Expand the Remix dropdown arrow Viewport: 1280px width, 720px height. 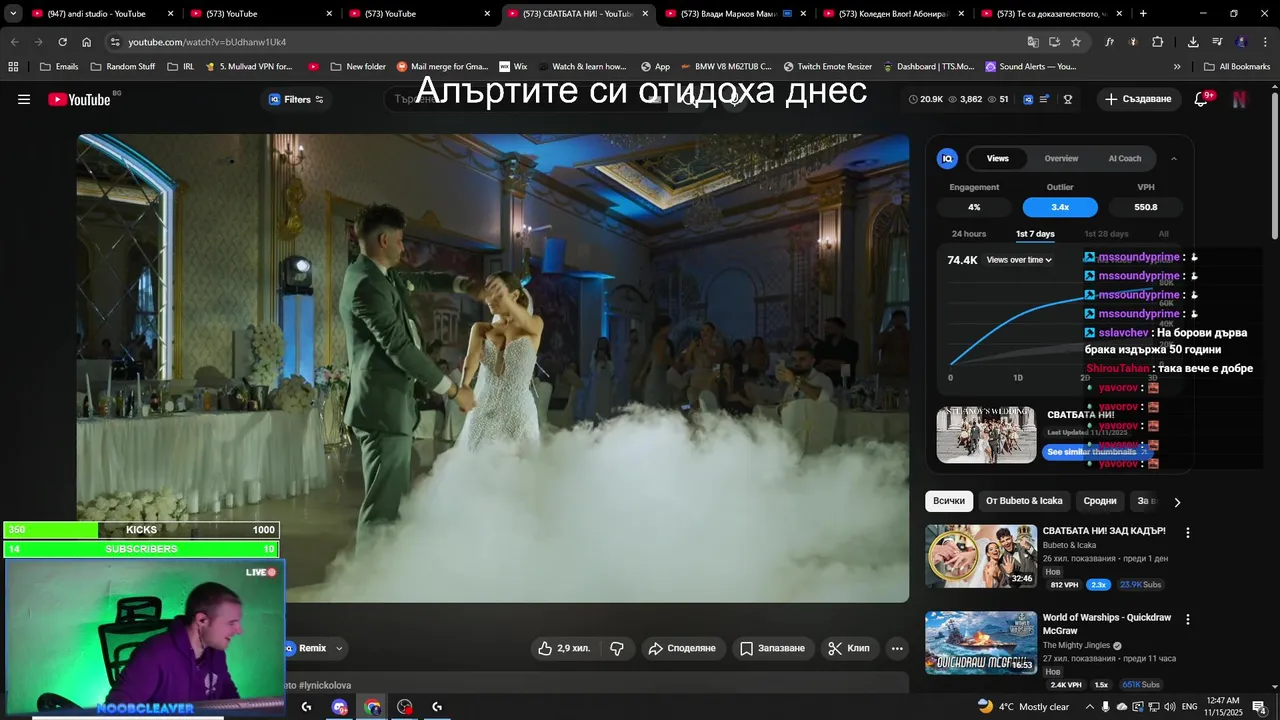339,648
